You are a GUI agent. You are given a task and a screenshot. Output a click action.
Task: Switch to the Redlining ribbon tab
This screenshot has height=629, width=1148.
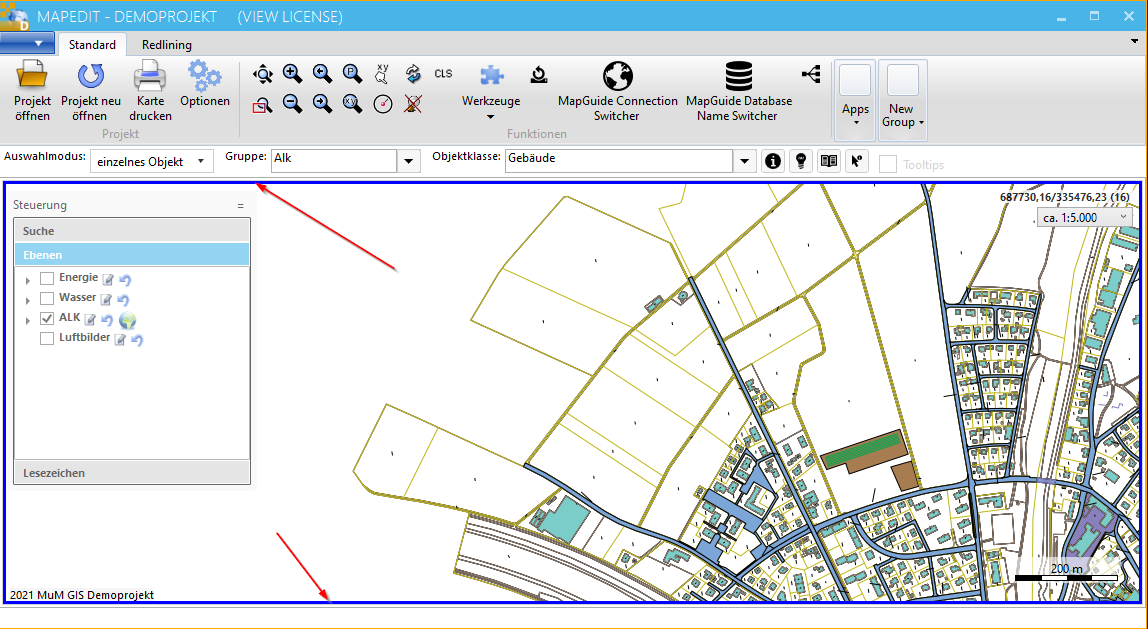pyautogui.click(x=166, y=45)
